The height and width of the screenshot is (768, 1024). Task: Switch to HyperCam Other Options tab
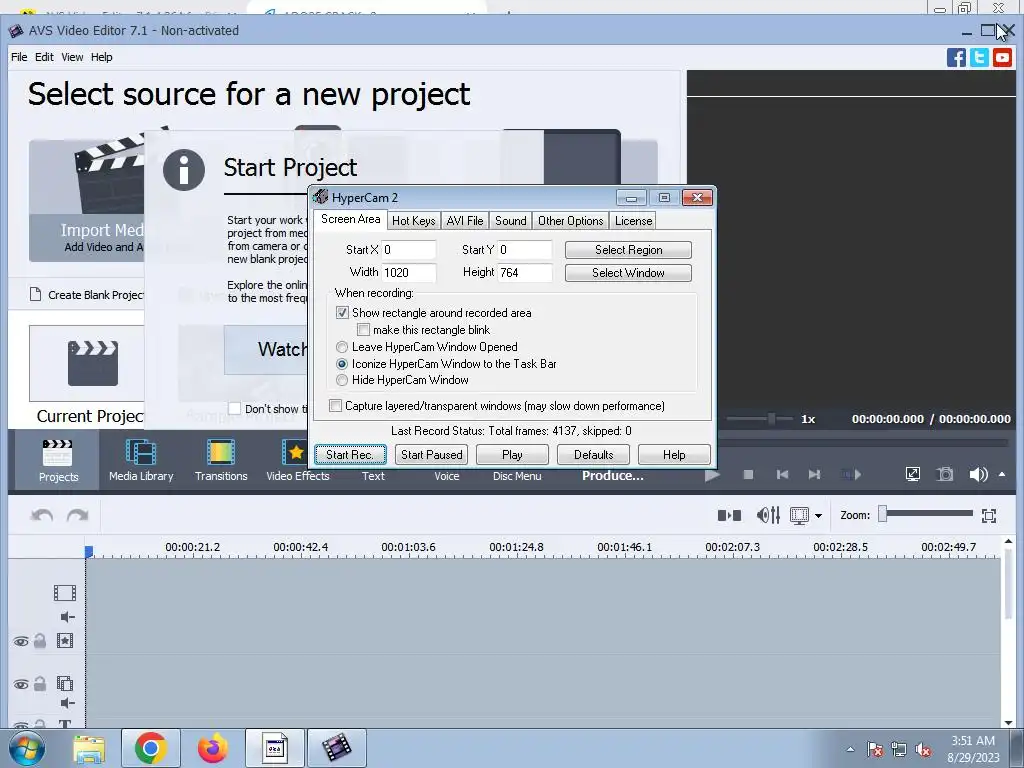pyautogui.click(x=570, y=221)
